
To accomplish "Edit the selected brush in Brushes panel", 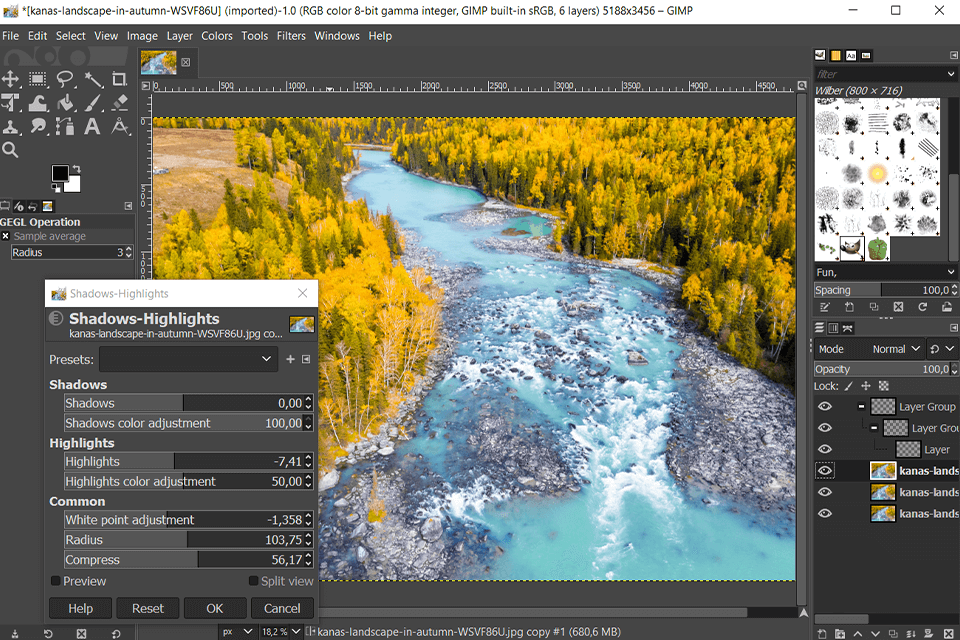I will pyautogui.click(x=825, y=307).
